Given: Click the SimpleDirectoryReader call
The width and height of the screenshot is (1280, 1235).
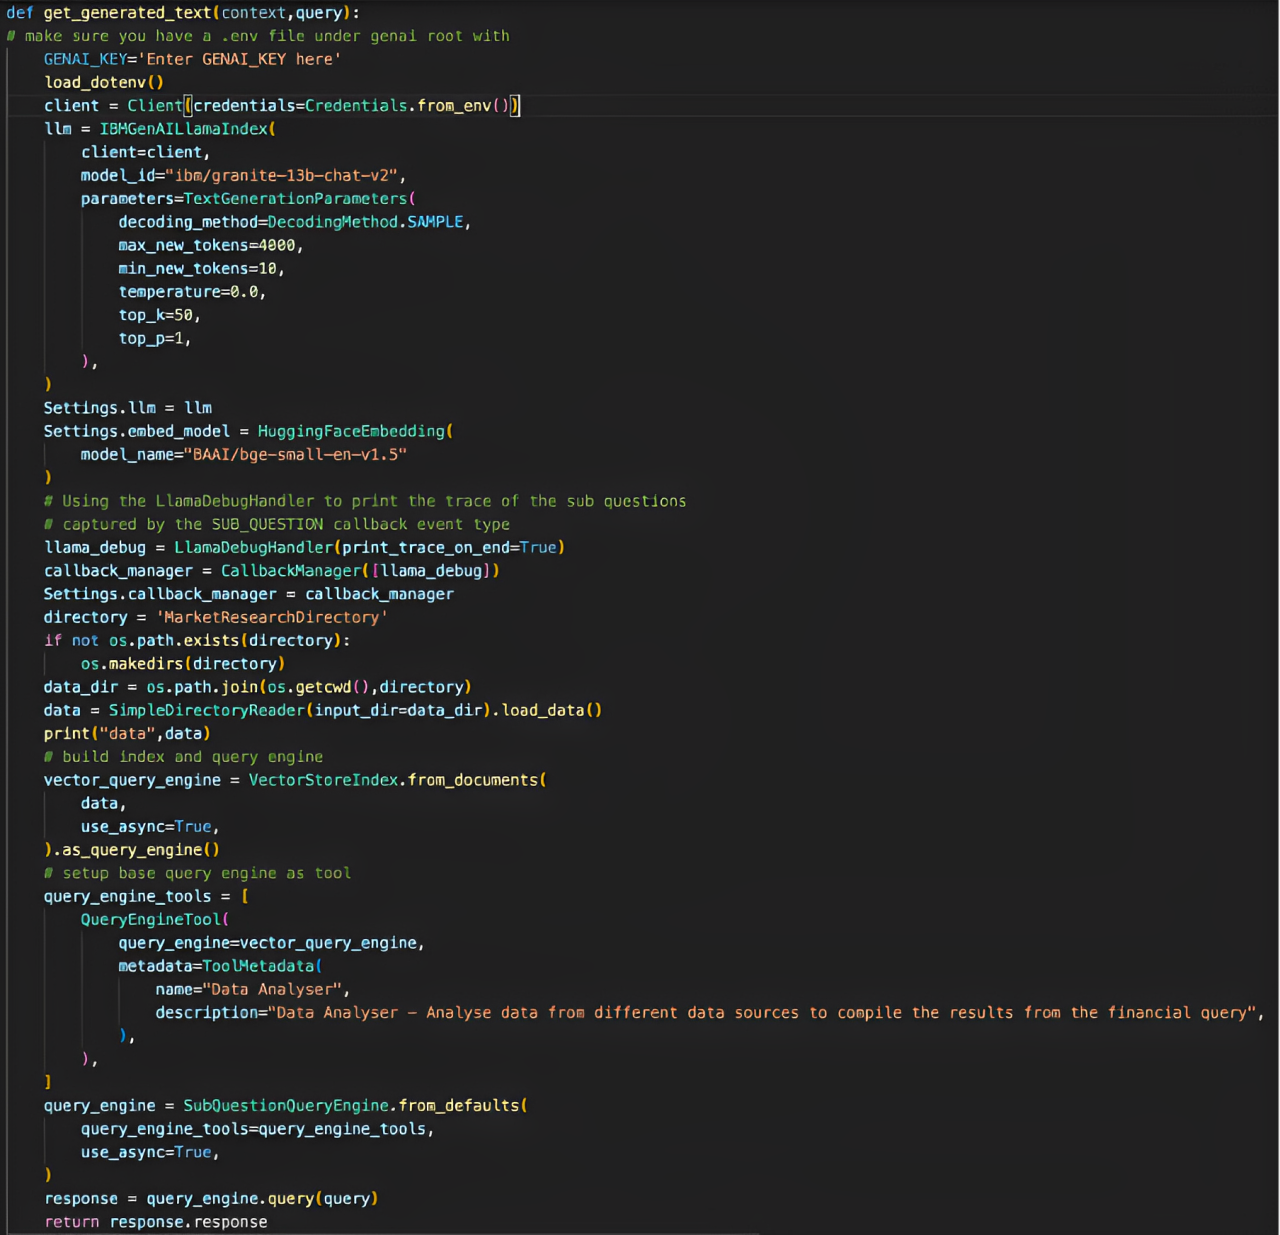Looking at the screenshot, I should pyautogui.click(x=206, y=709).
